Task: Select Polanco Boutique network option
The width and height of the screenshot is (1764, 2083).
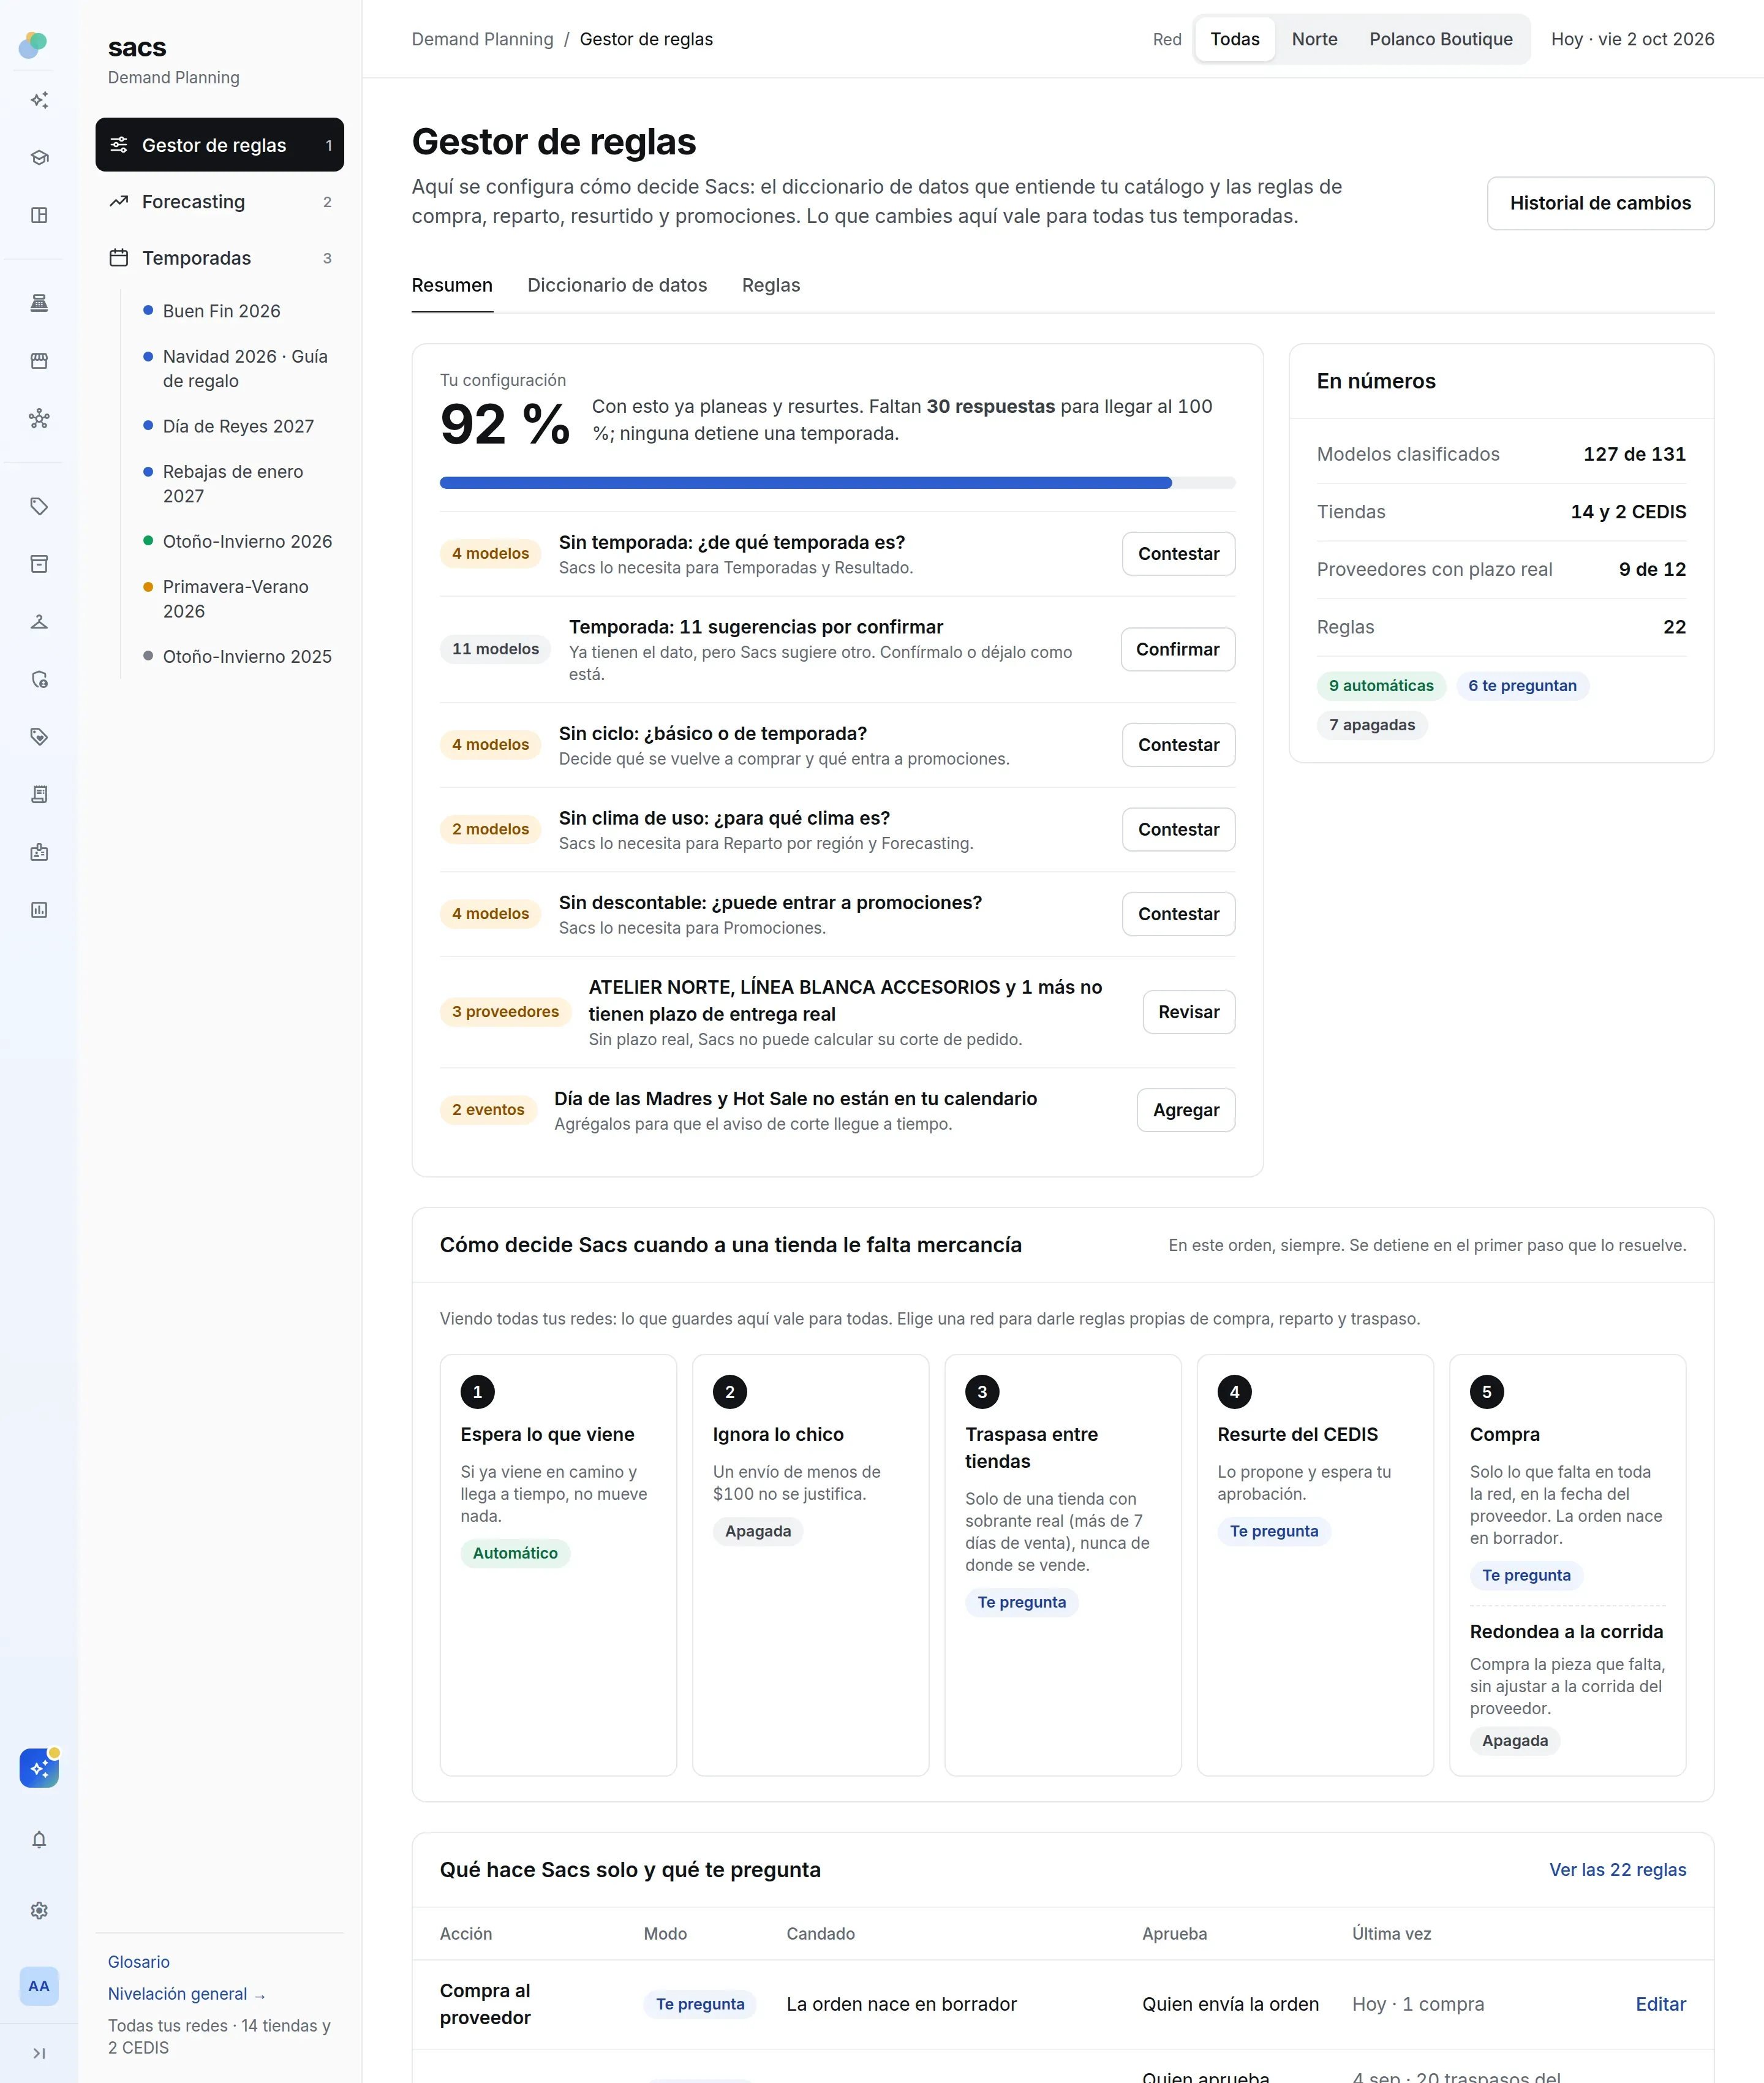Action: (1440, 39)
